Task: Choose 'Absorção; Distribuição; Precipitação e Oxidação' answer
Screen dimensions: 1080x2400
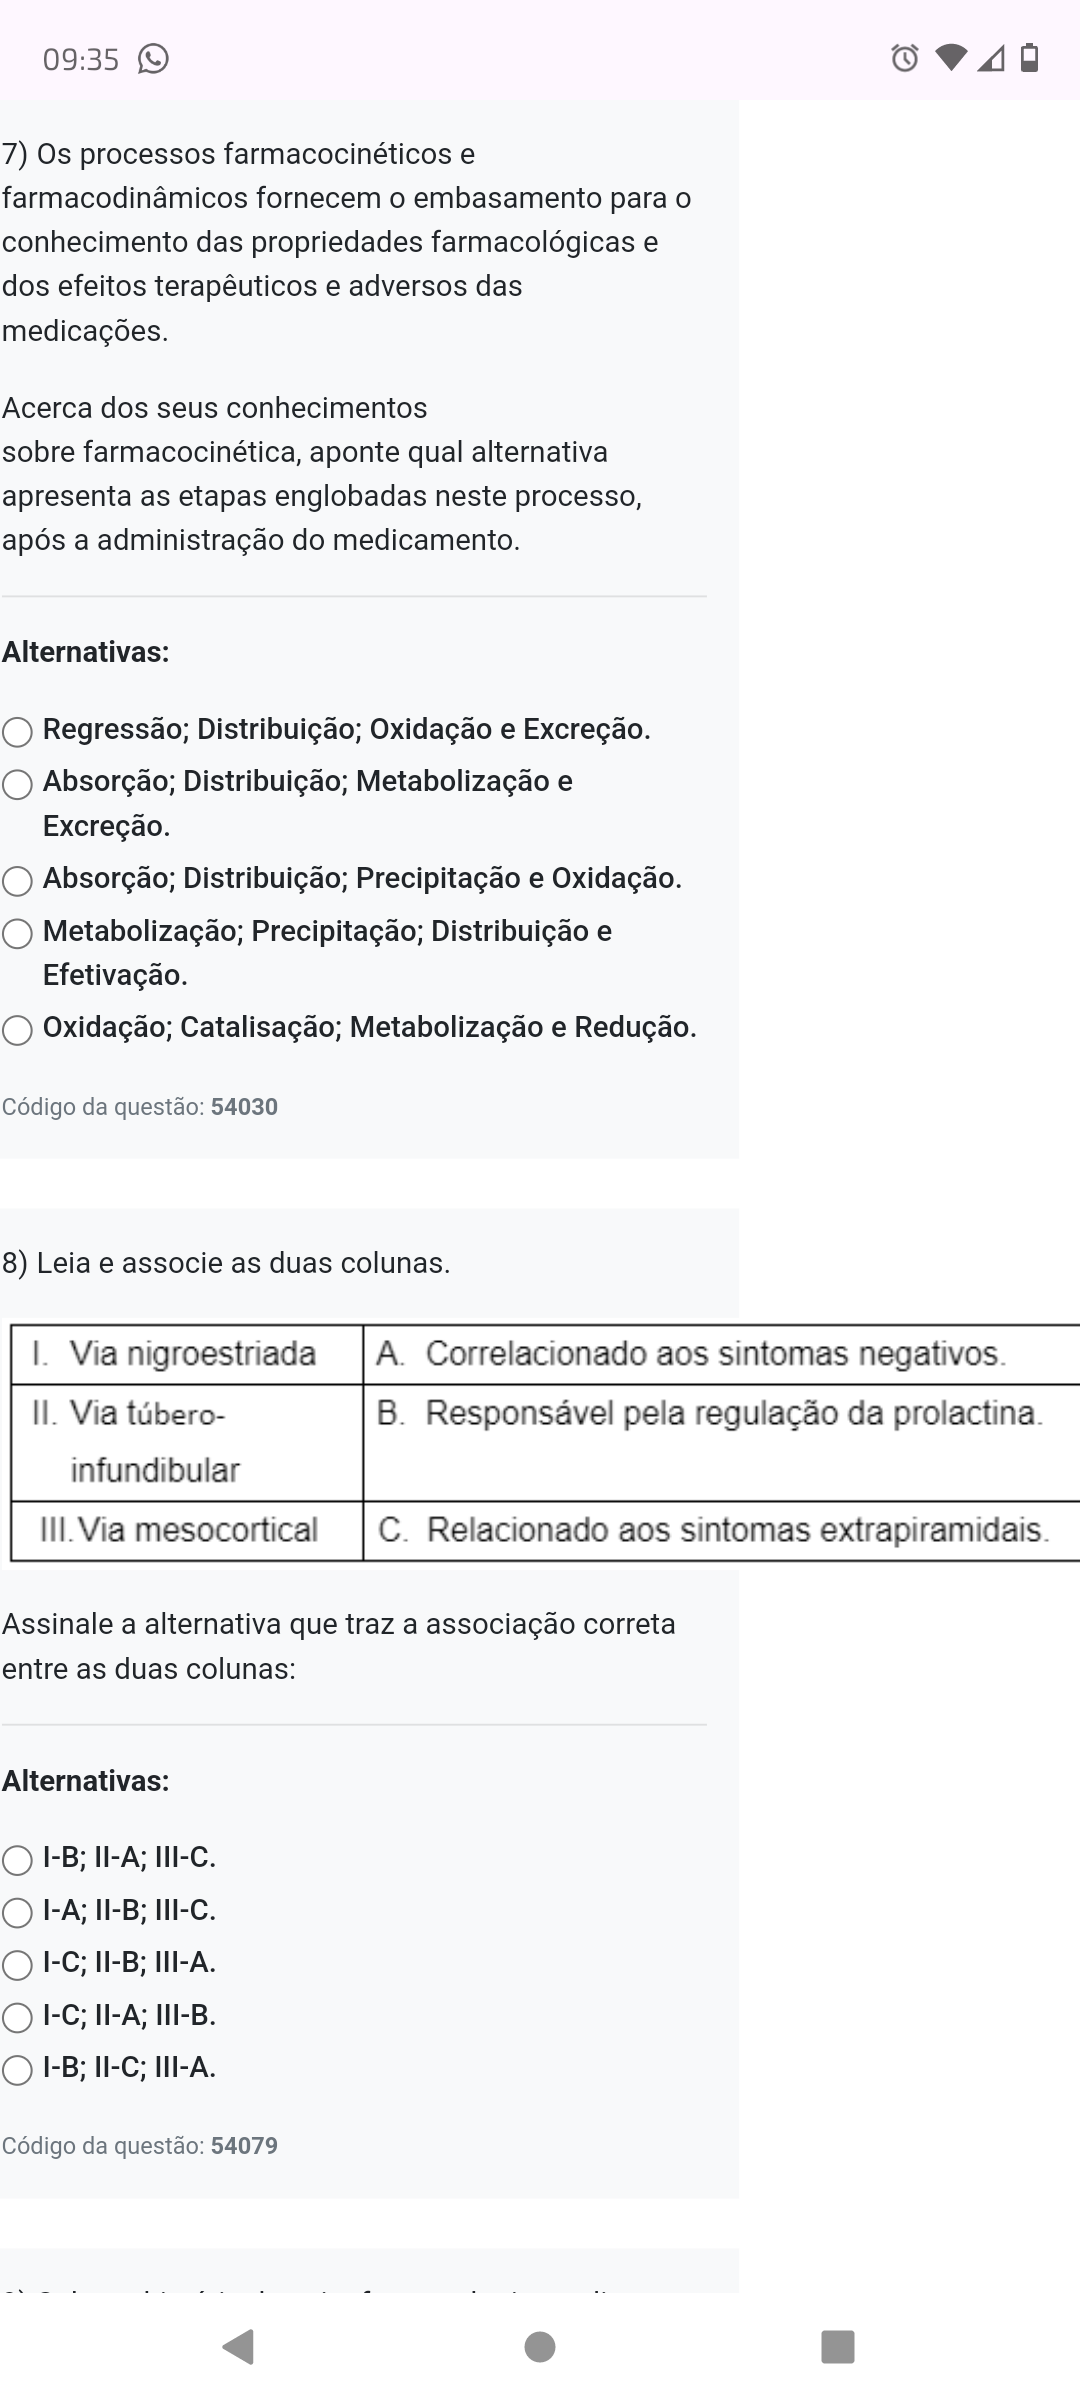Action: pyautogui.click(x=17, y=881)
